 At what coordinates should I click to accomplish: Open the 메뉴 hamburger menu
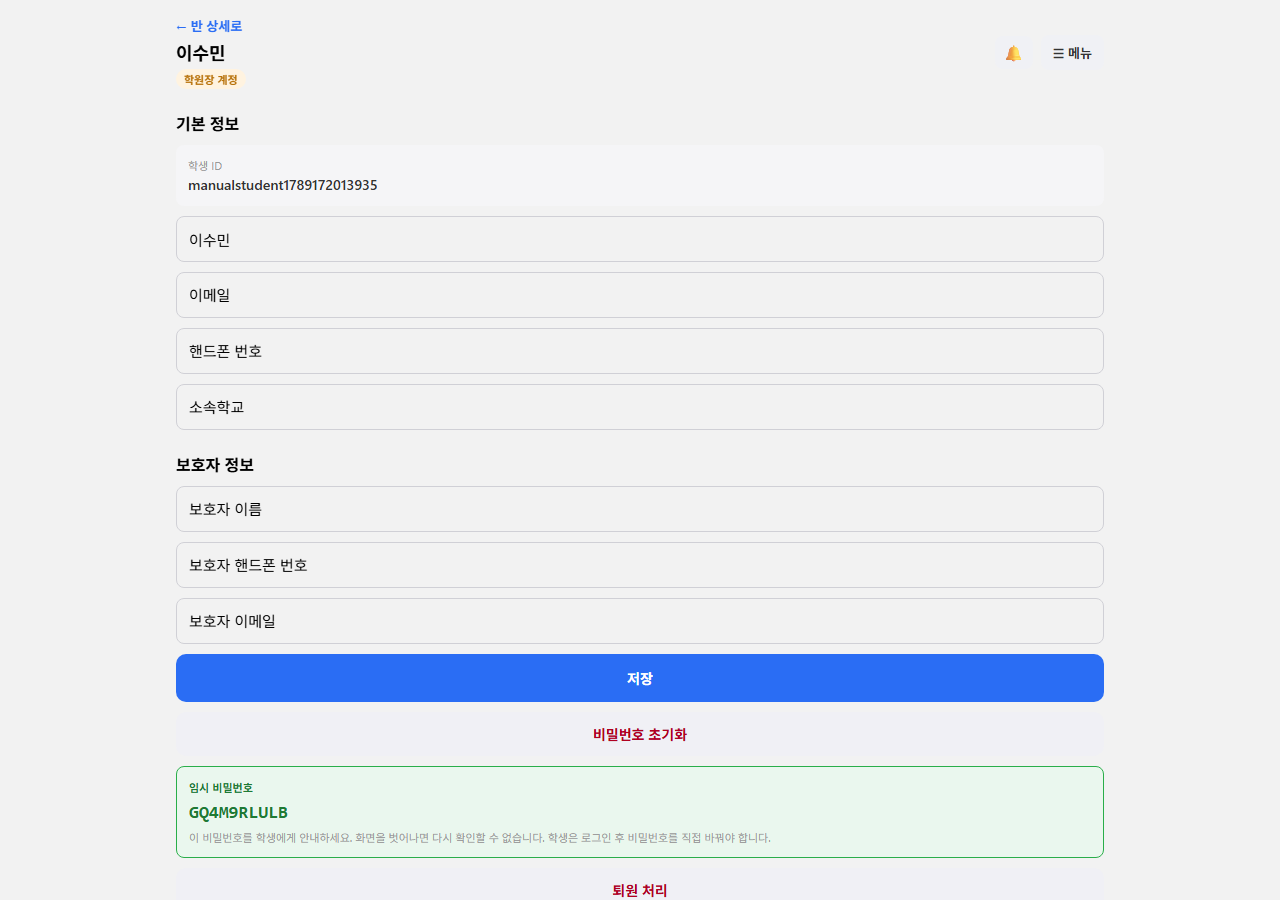point(1072,53)
